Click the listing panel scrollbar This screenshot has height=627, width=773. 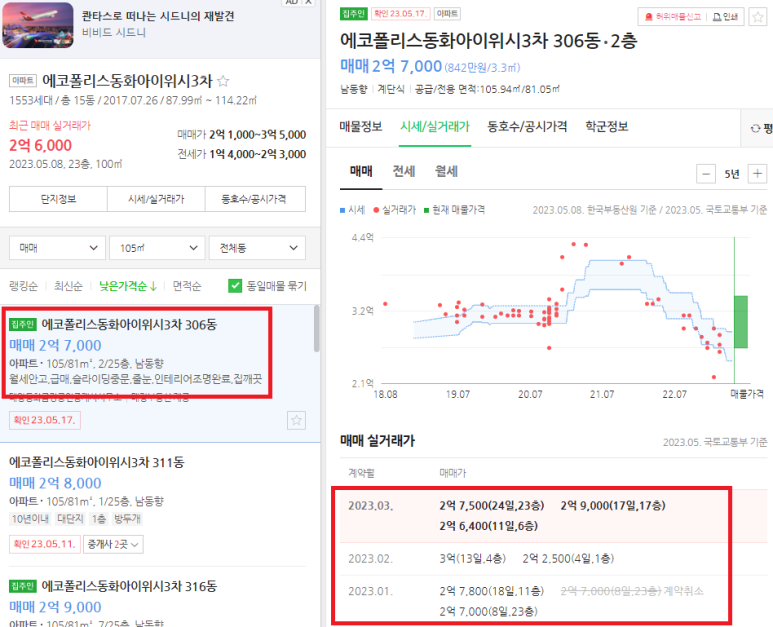tap(316, 329)
